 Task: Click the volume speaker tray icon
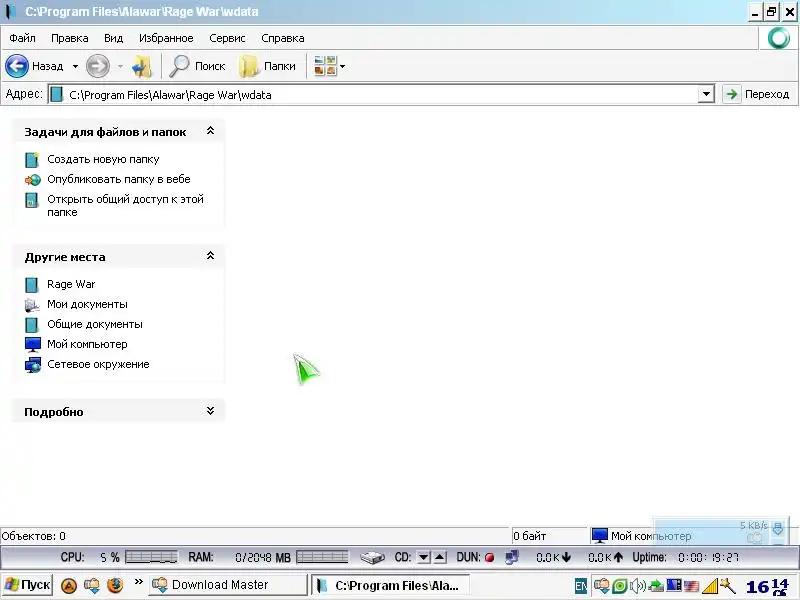[x=638, y=586]
